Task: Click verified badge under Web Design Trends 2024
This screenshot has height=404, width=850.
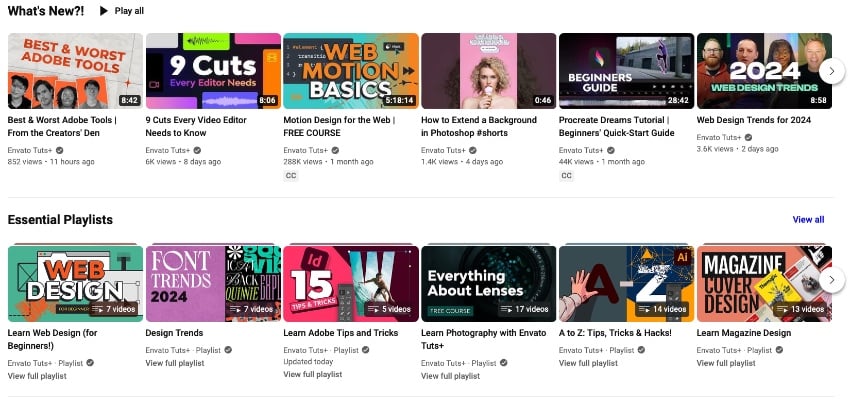Action: tap(748, 137)
